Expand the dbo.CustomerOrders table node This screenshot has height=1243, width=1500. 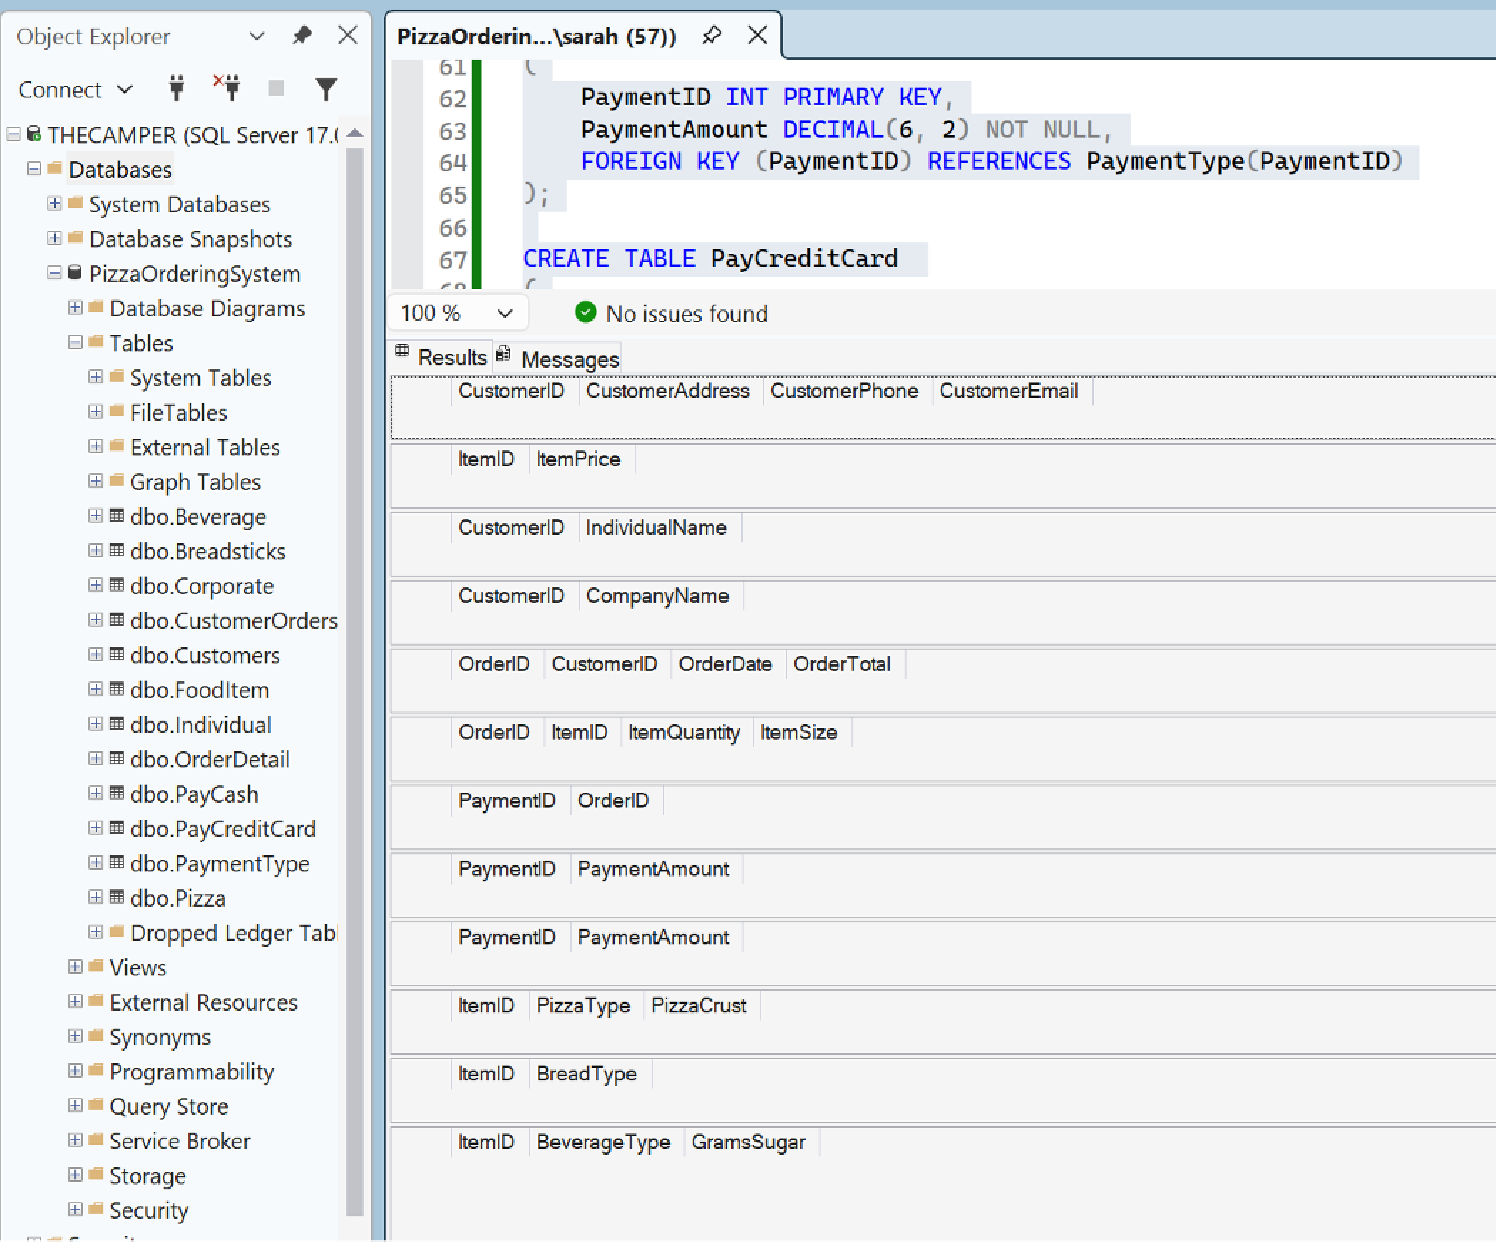pos(96,620)
